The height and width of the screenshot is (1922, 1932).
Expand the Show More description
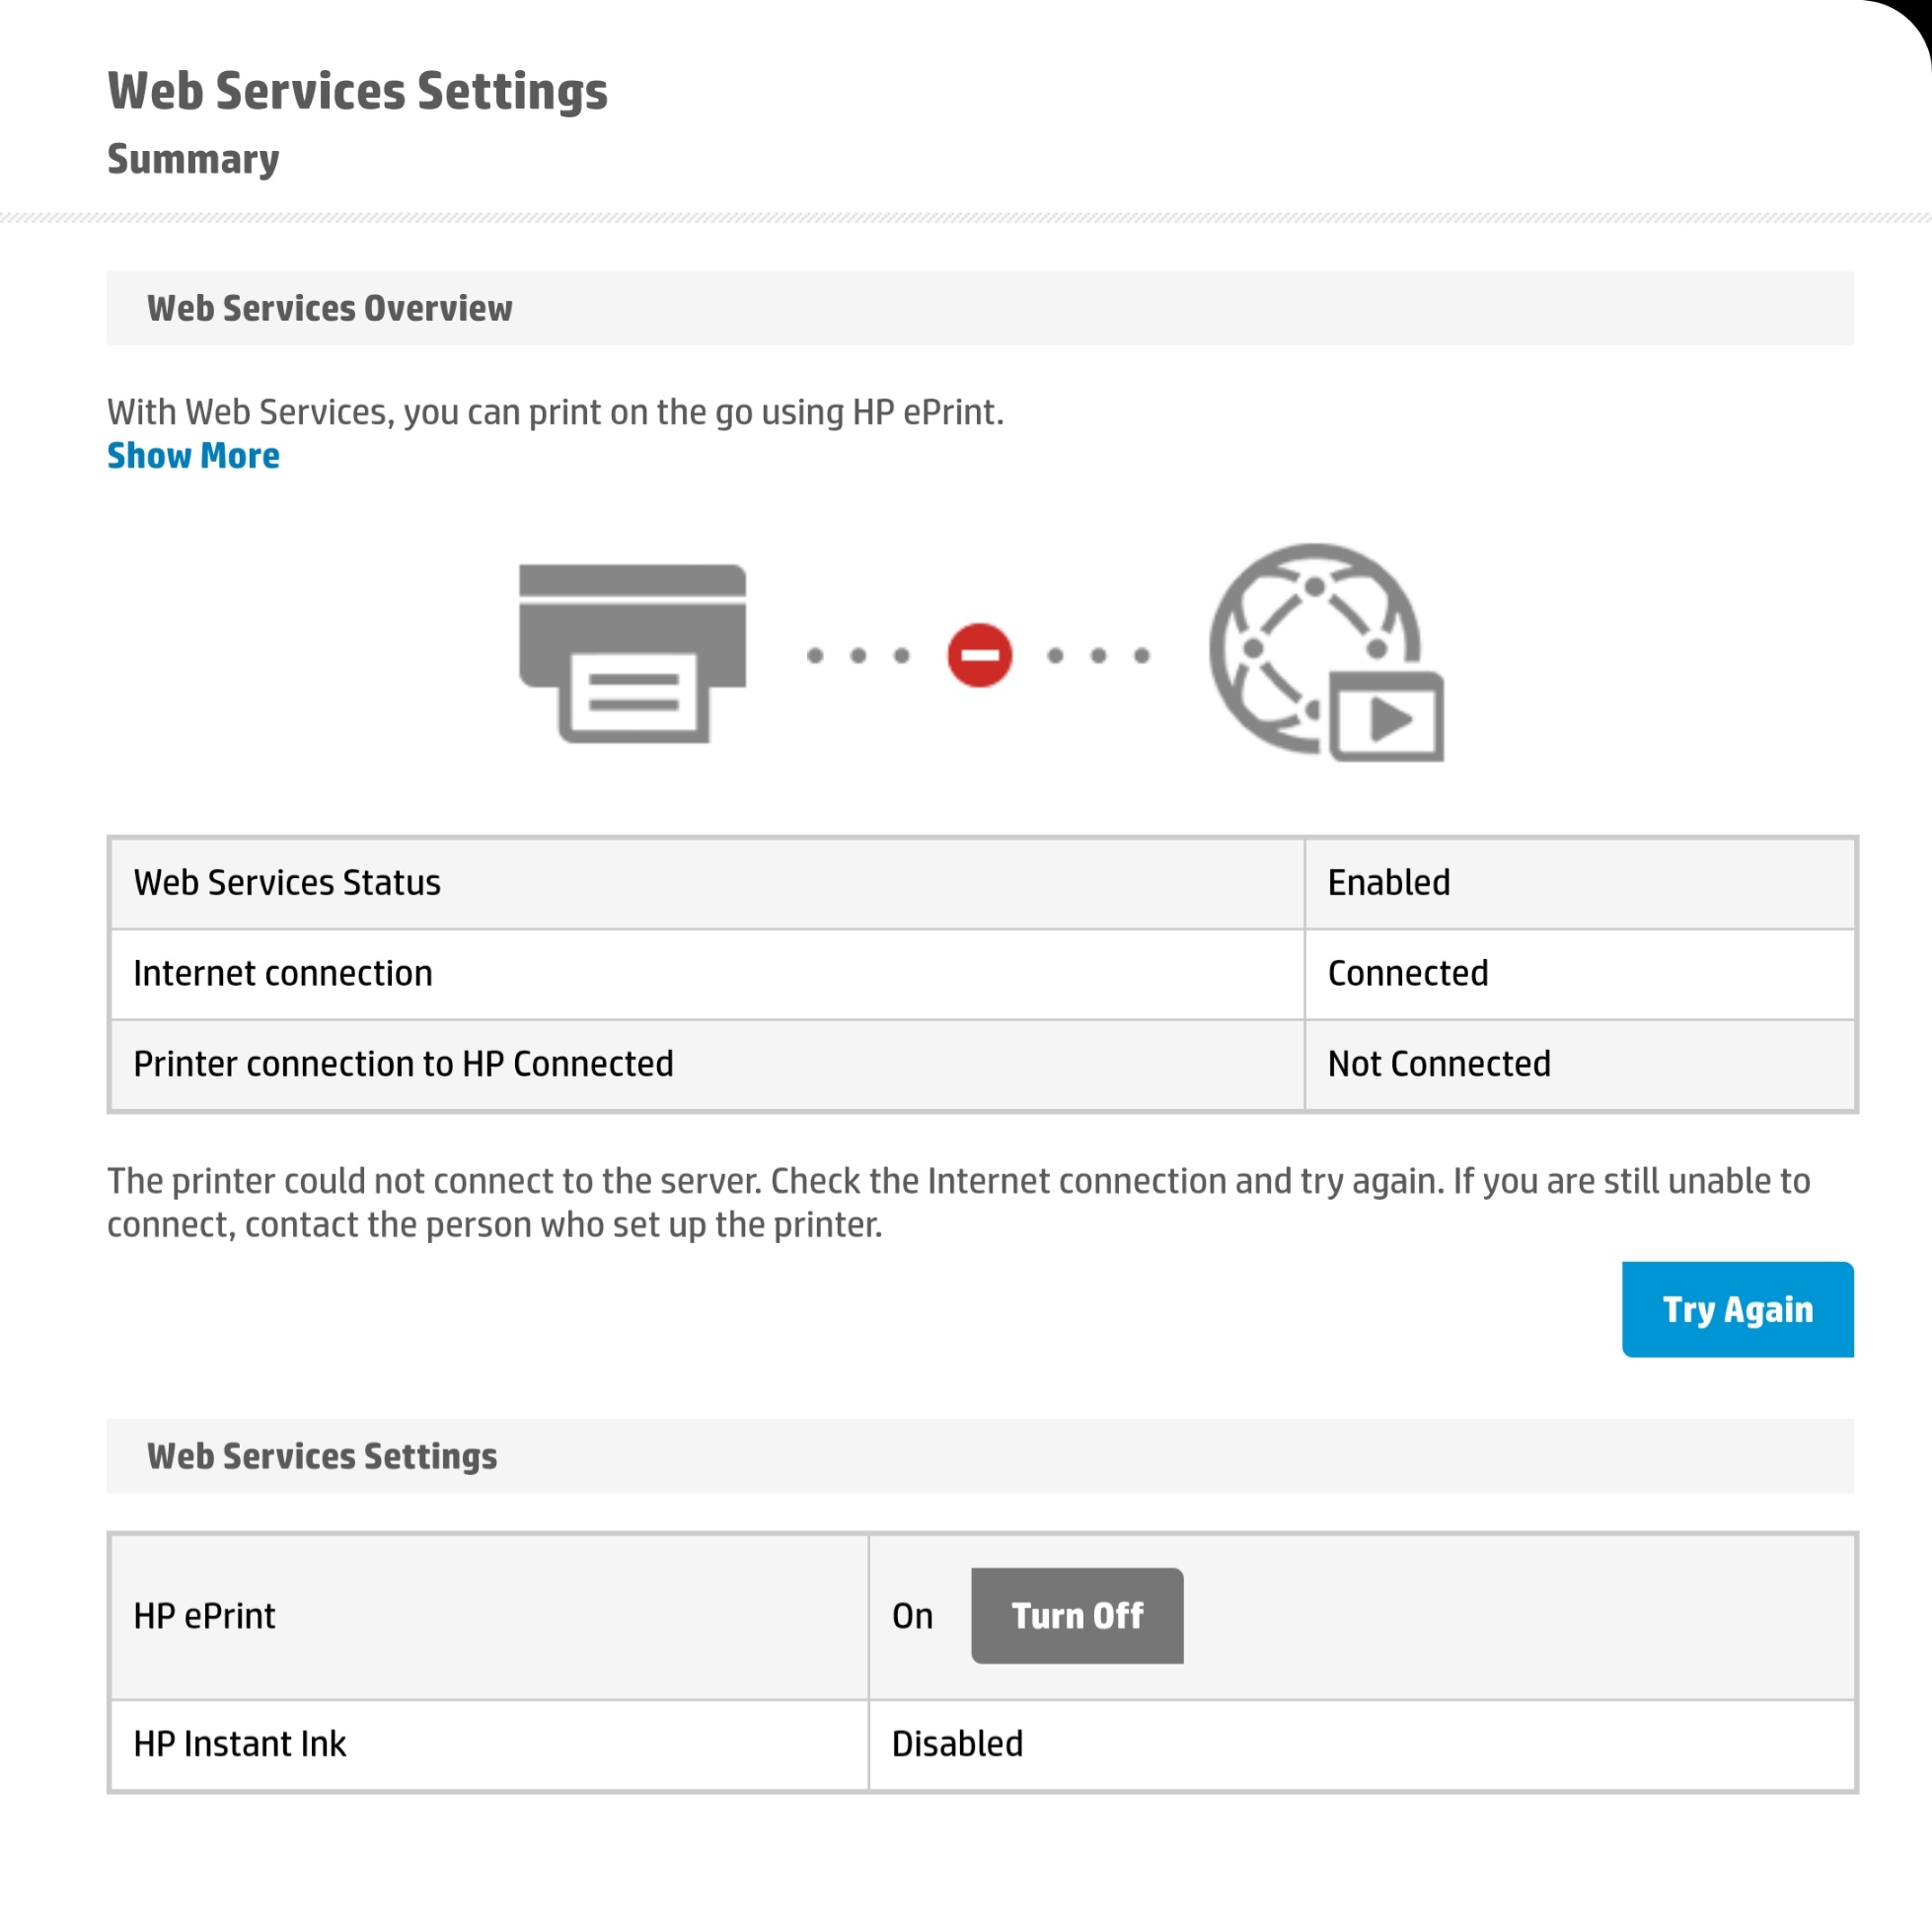193,456
